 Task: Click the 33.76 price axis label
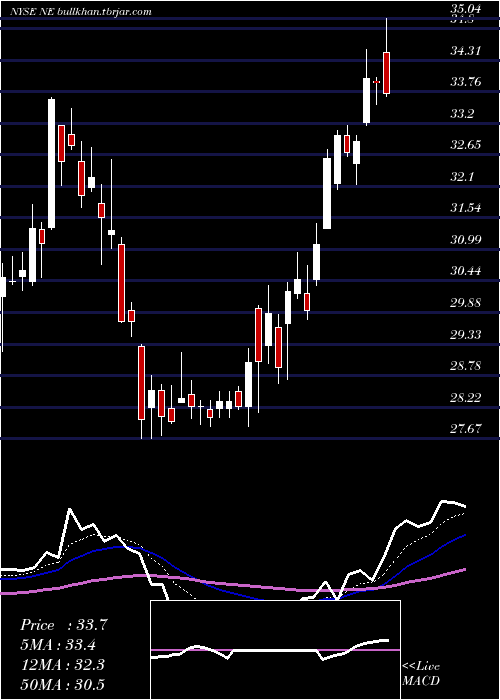pyautogui.click(x=466, y=82)
